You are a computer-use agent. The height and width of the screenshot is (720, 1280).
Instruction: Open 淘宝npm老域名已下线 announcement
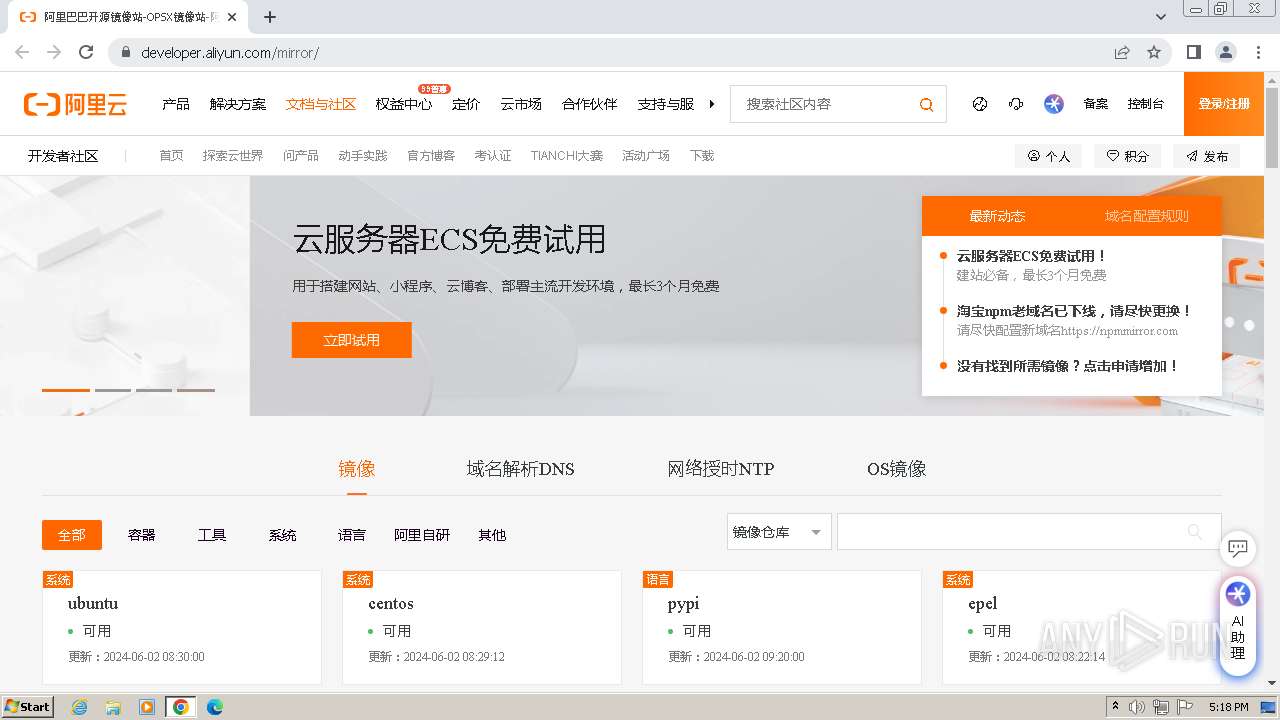tap(1074, 311)
